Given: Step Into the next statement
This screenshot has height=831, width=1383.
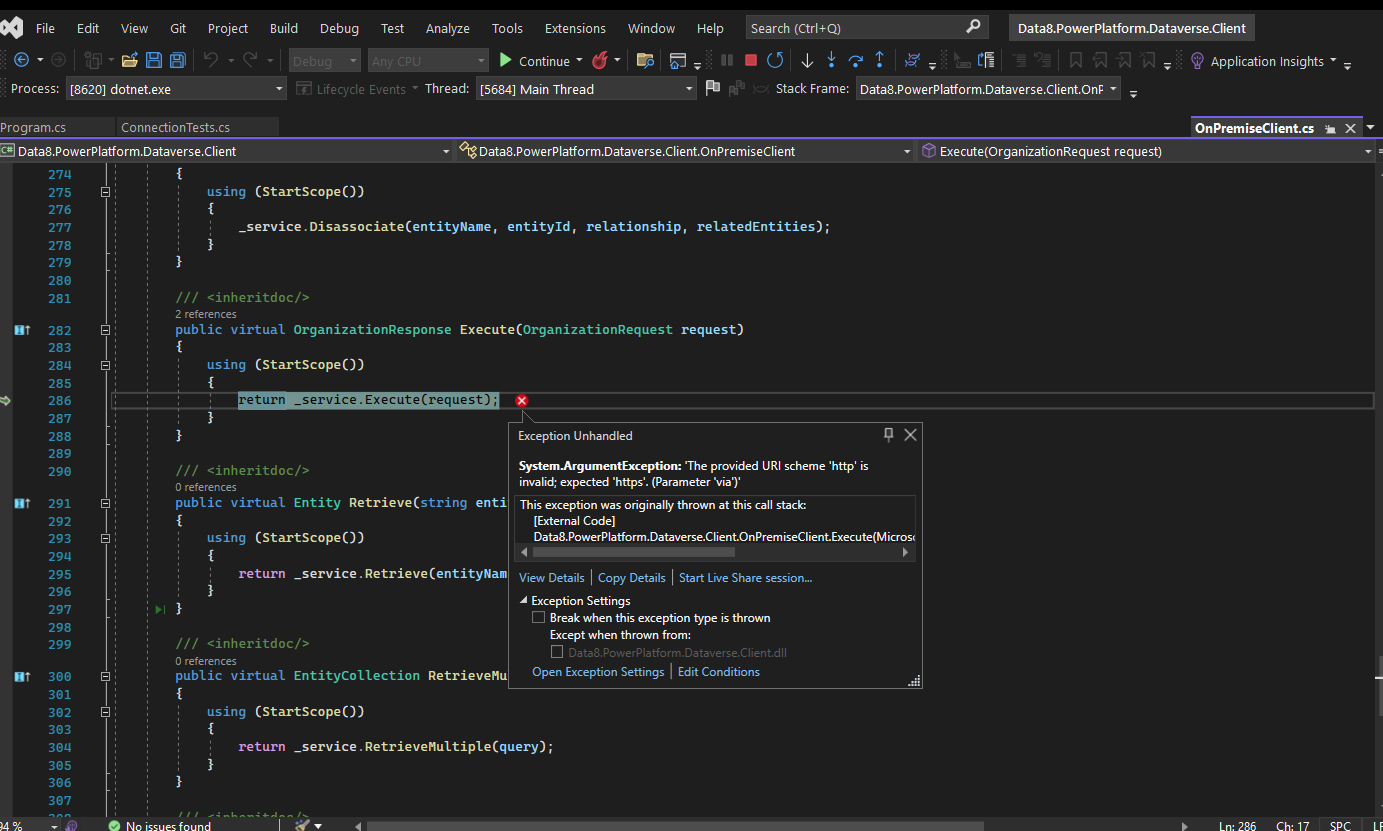Looking at the screenshot, I should 830,60.
